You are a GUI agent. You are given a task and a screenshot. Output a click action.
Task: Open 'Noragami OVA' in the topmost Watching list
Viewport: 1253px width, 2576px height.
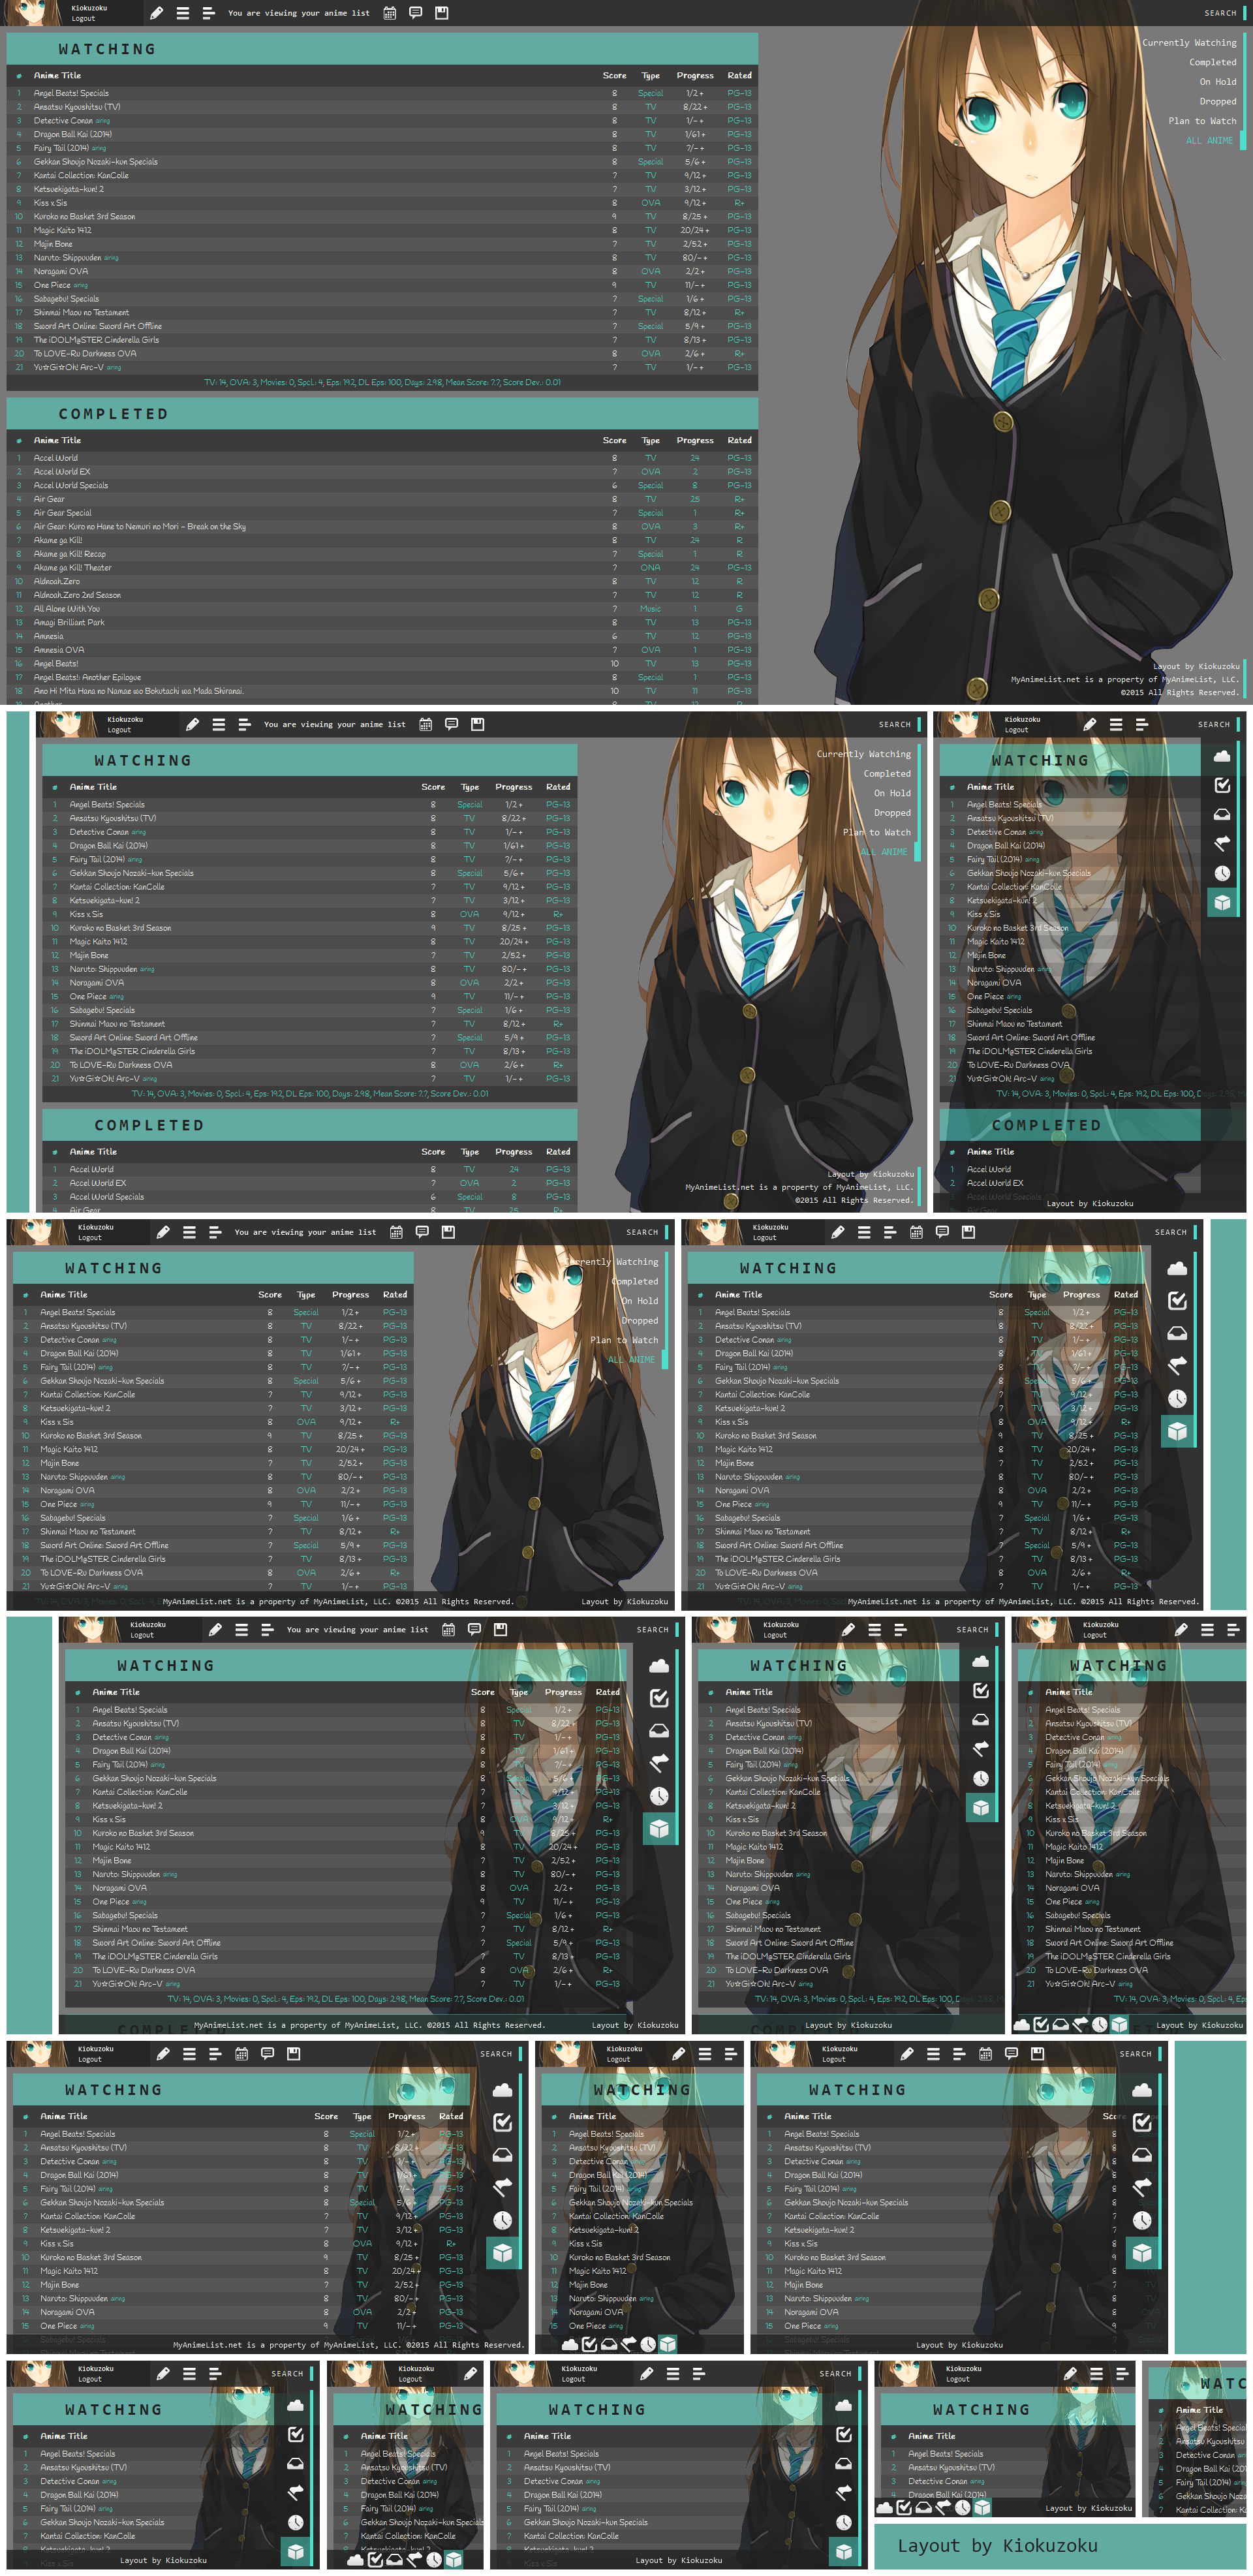click(x=60, y=271)
